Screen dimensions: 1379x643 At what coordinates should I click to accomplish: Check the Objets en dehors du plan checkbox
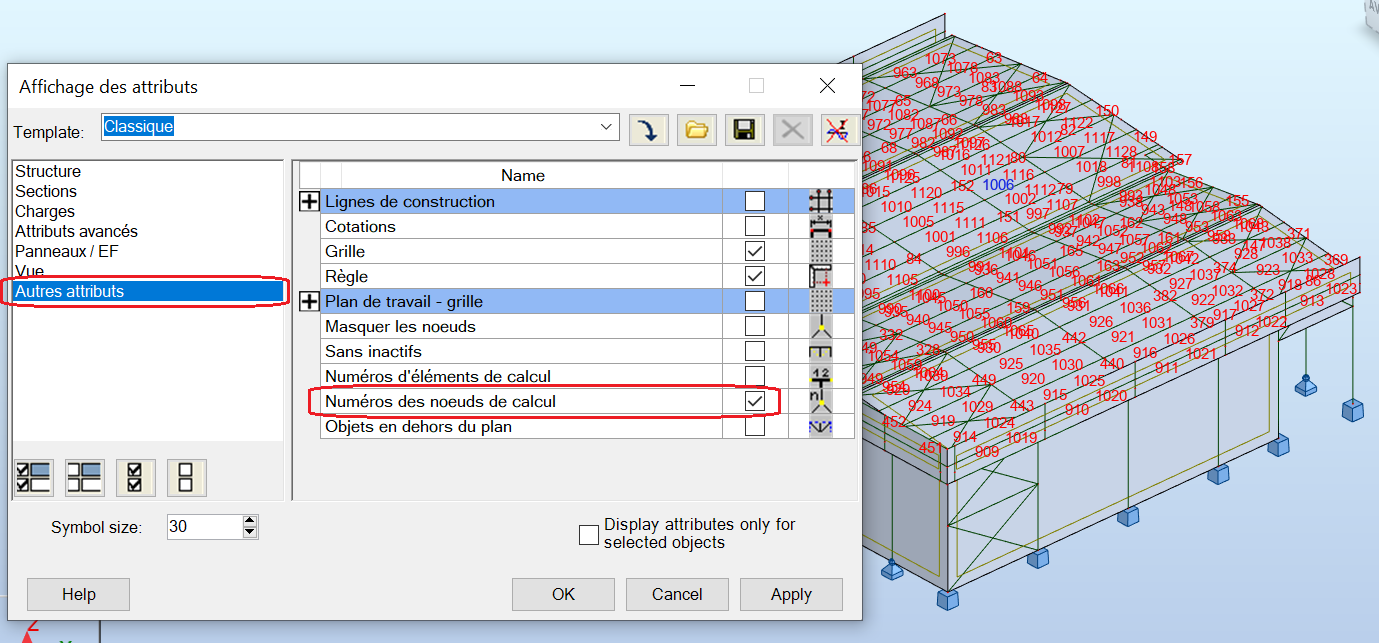point(755,426)
